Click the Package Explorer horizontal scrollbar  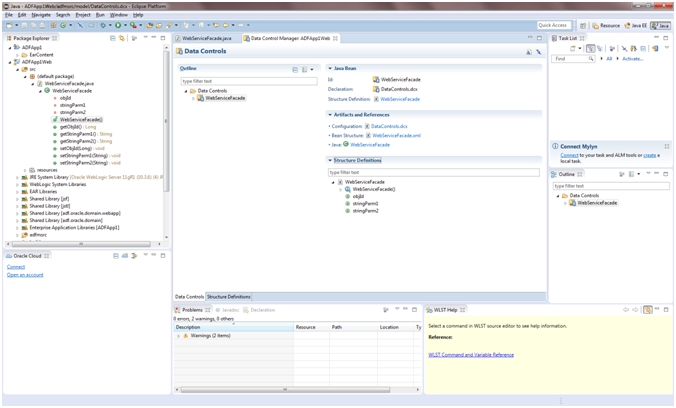pyautogui.click(x=81, y=244)
